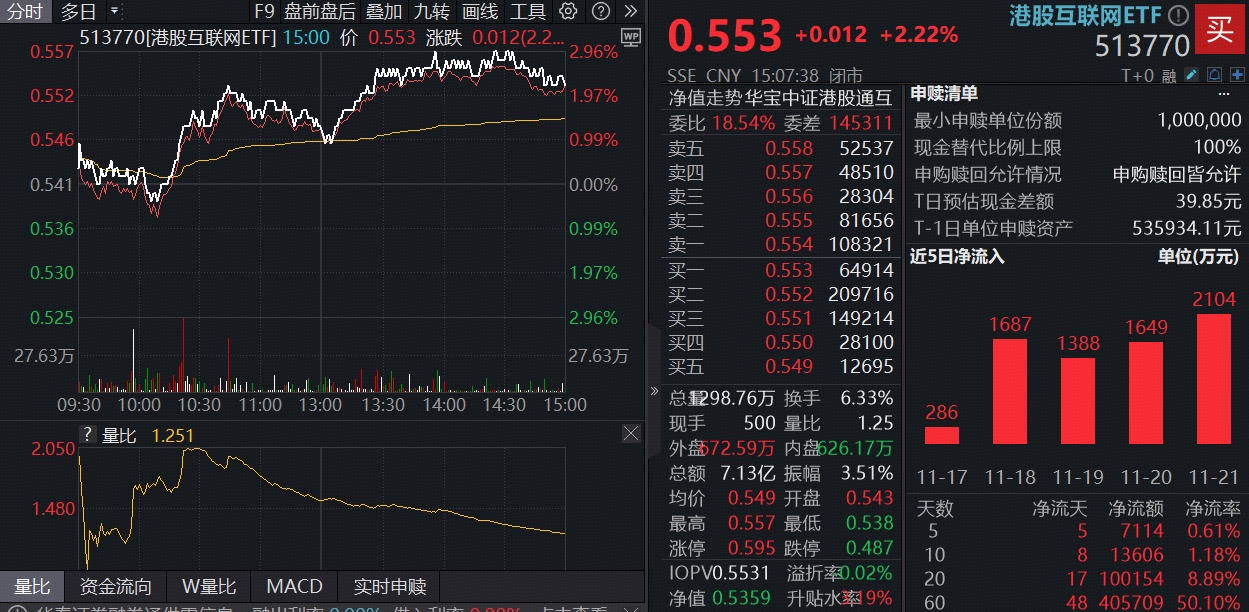This screenshot has height=612, width=1249.
Task: Click the 11-21 net inflow bar
Action: [1213, 379]
